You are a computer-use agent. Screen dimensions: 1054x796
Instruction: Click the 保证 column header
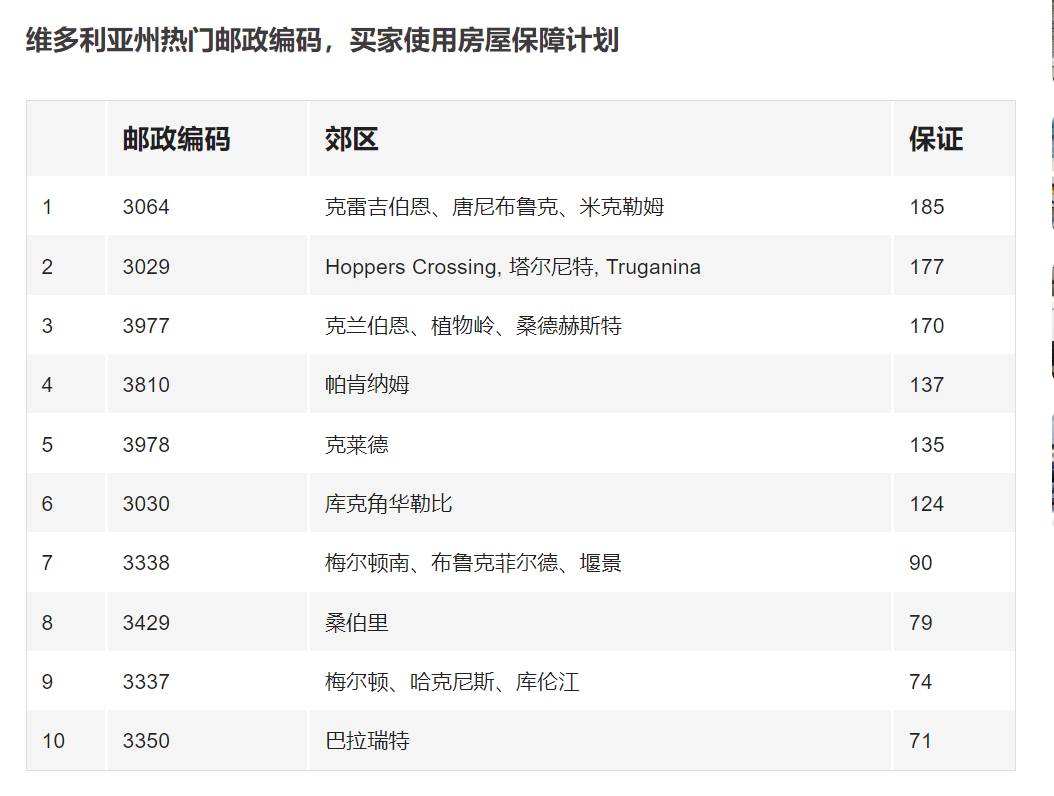point(935,139)
